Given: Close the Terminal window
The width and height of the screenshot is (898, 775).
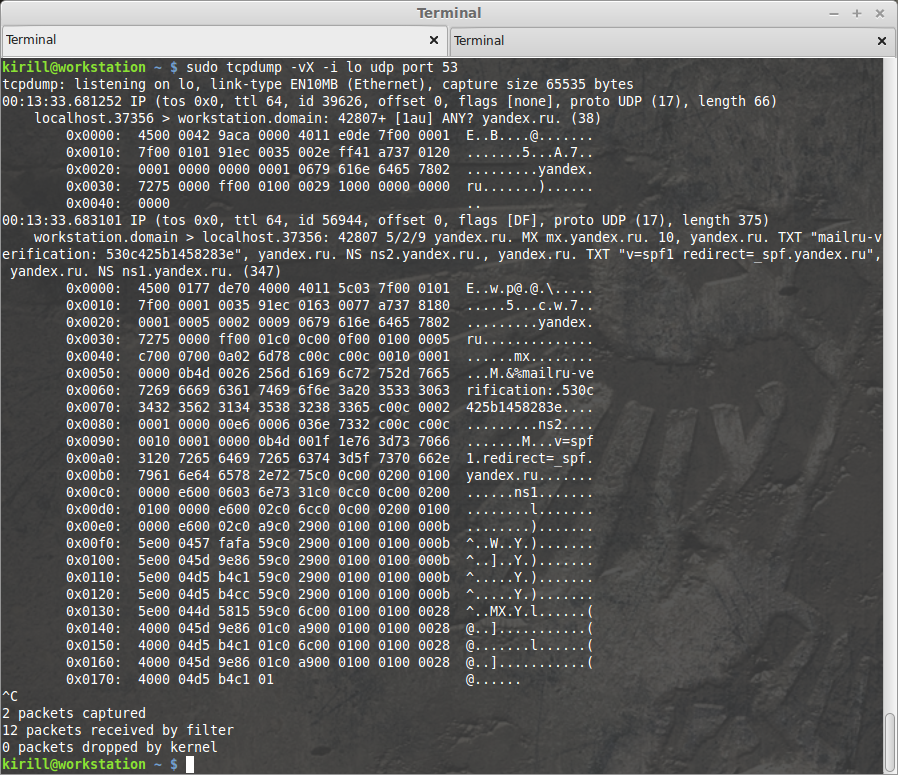Looking at the screenshot, I should 880,13.
